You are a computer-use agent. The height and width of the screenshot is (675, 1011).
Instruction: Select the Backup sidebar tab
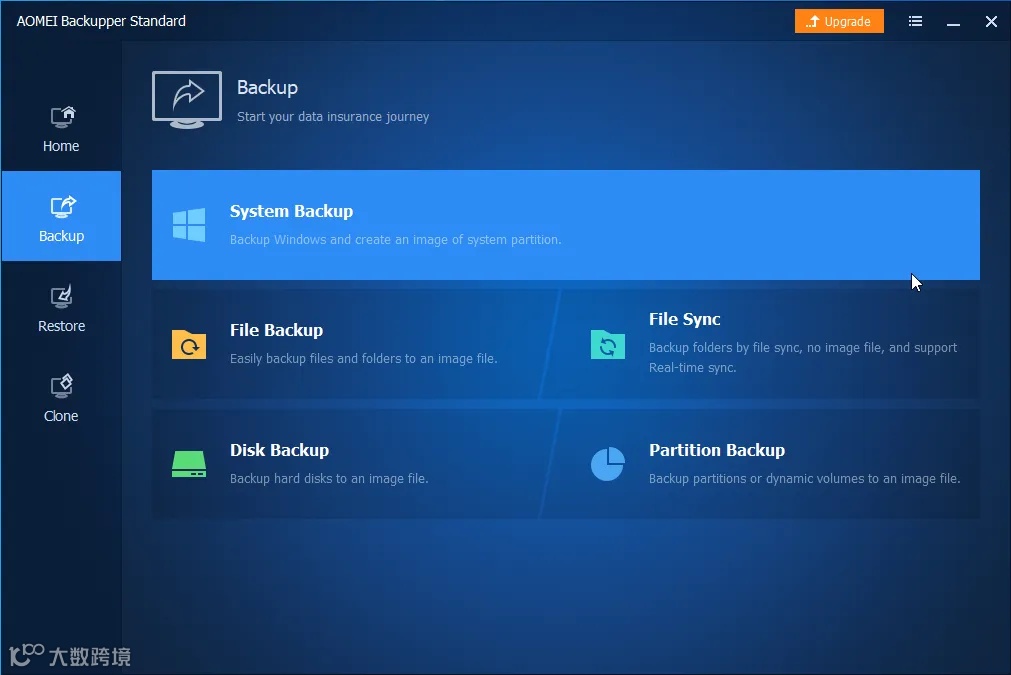tap(61, 216)
